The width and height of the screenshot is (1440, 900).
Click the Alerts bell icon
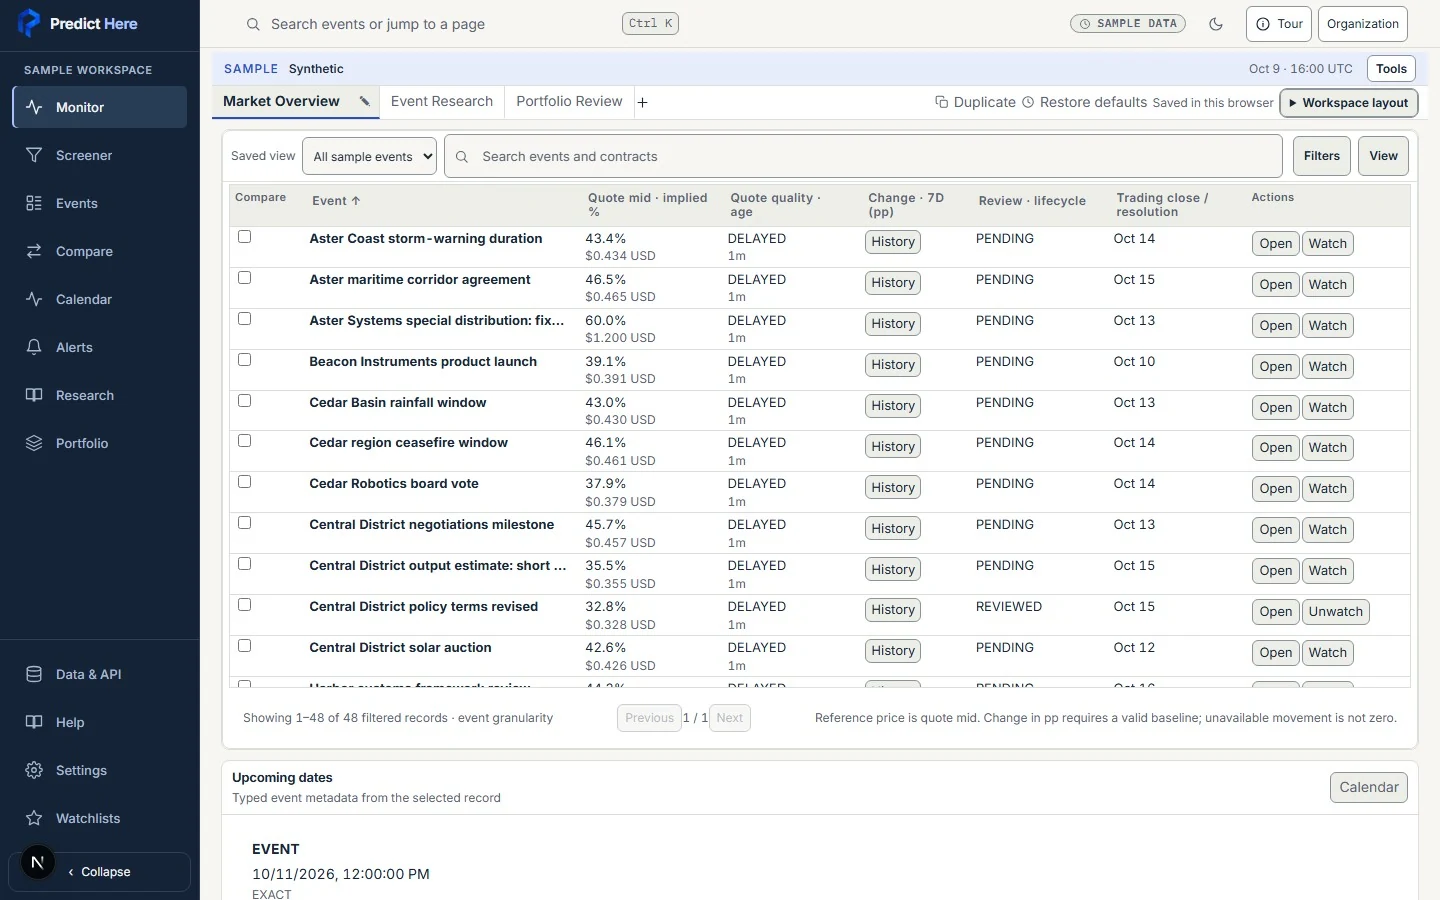(x=34, y=347)
